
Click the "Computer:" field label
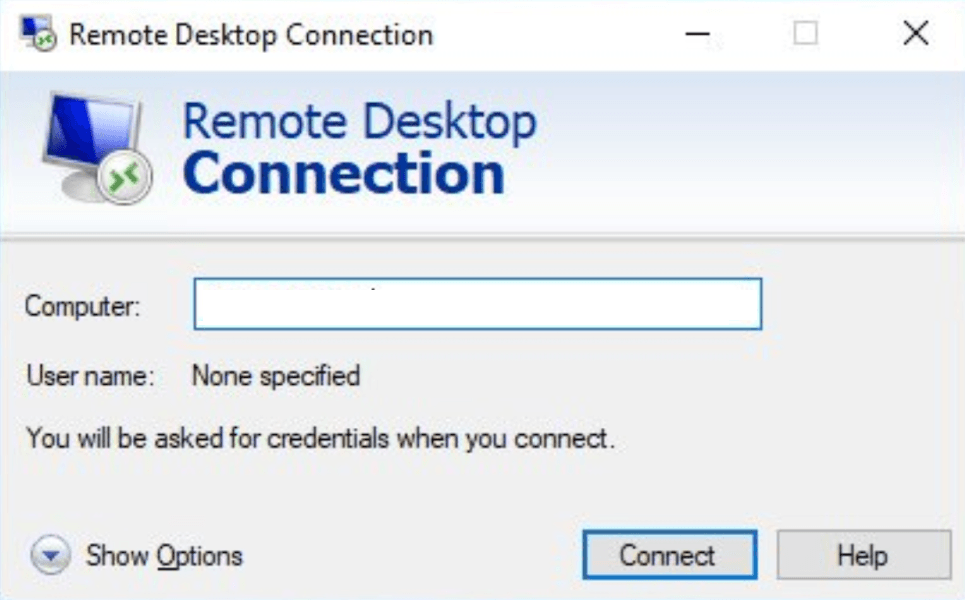[x=83, y=306]
